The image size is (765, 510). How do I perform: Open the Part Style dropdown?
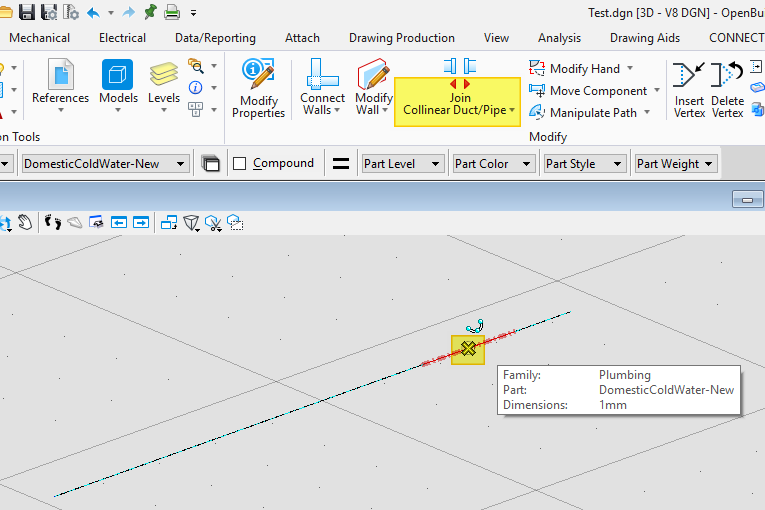(x=585, y=163)
